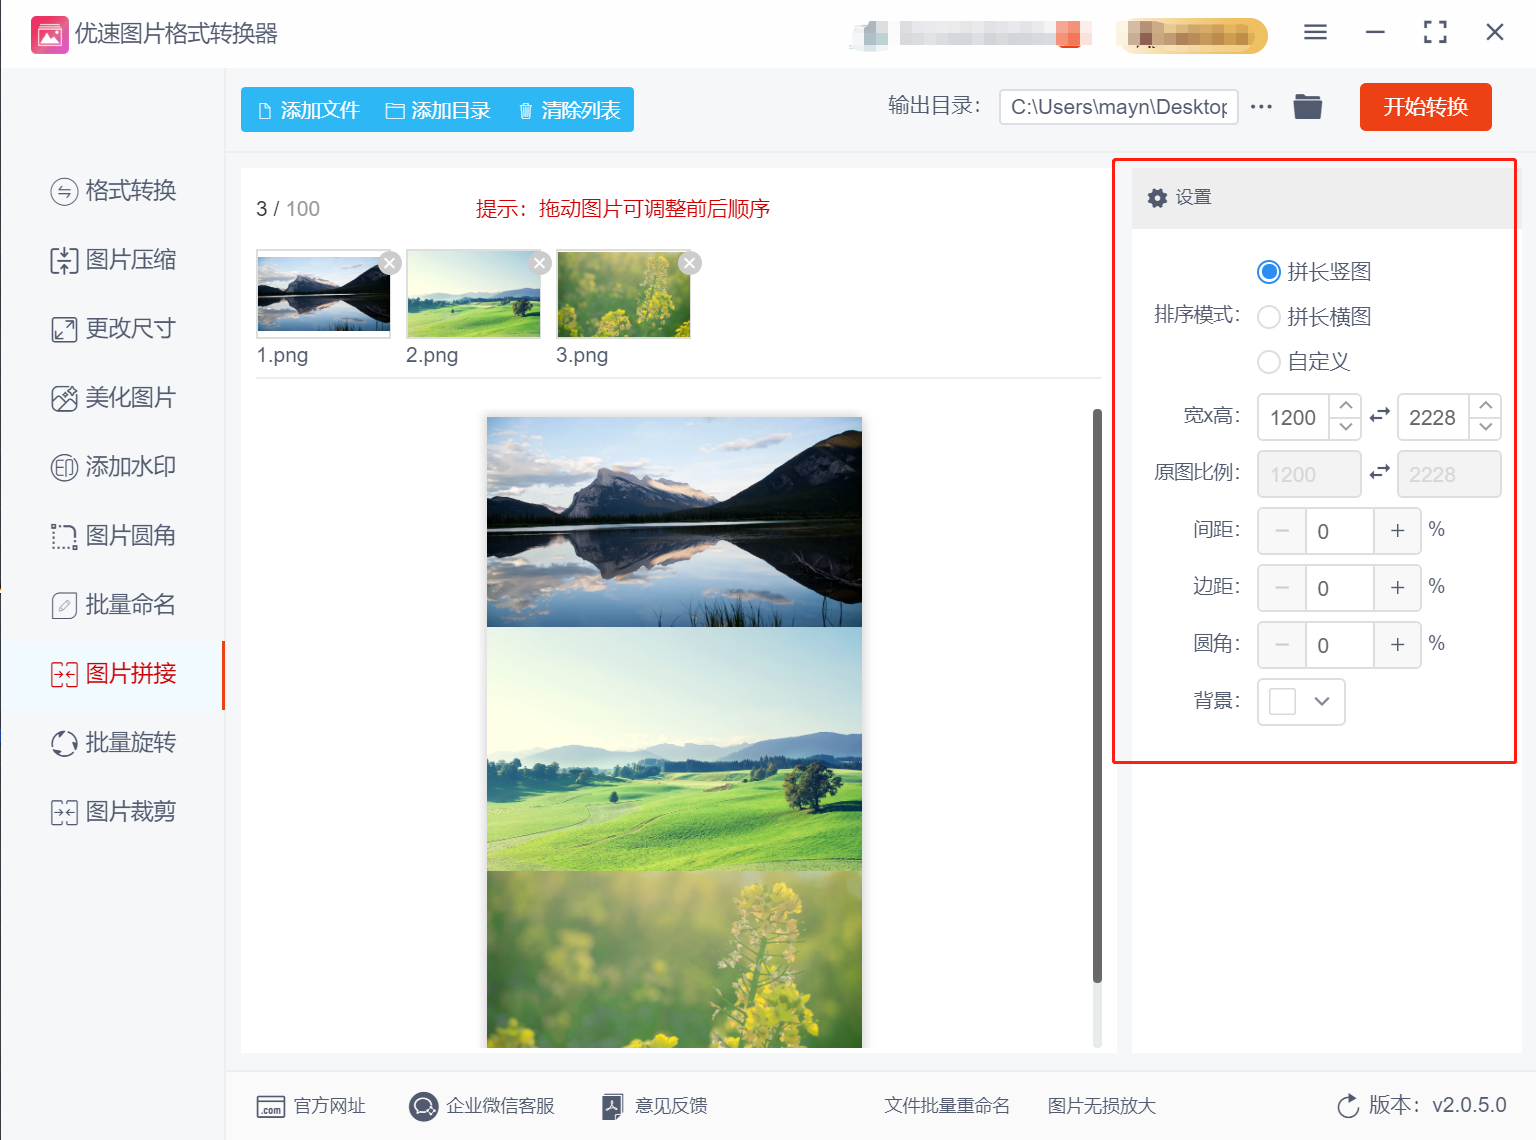Click 添加文件 button
Screen dimensions: 1536x1140
(308, 110)
